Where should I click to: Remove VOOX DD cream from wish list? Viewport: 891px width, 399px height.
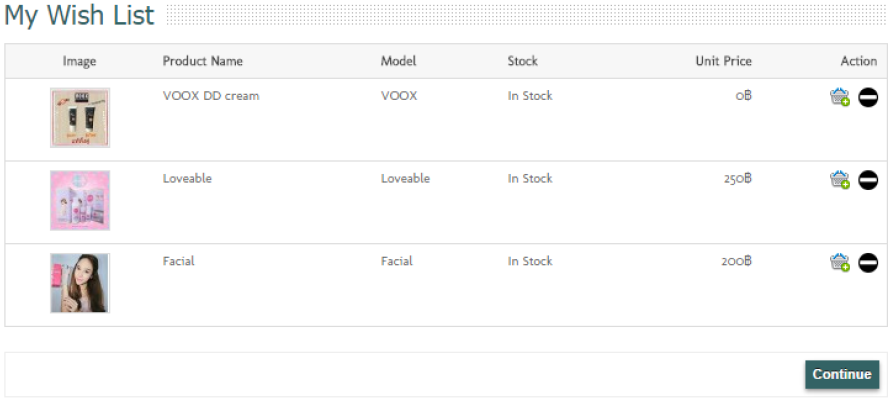pos(868,98)
